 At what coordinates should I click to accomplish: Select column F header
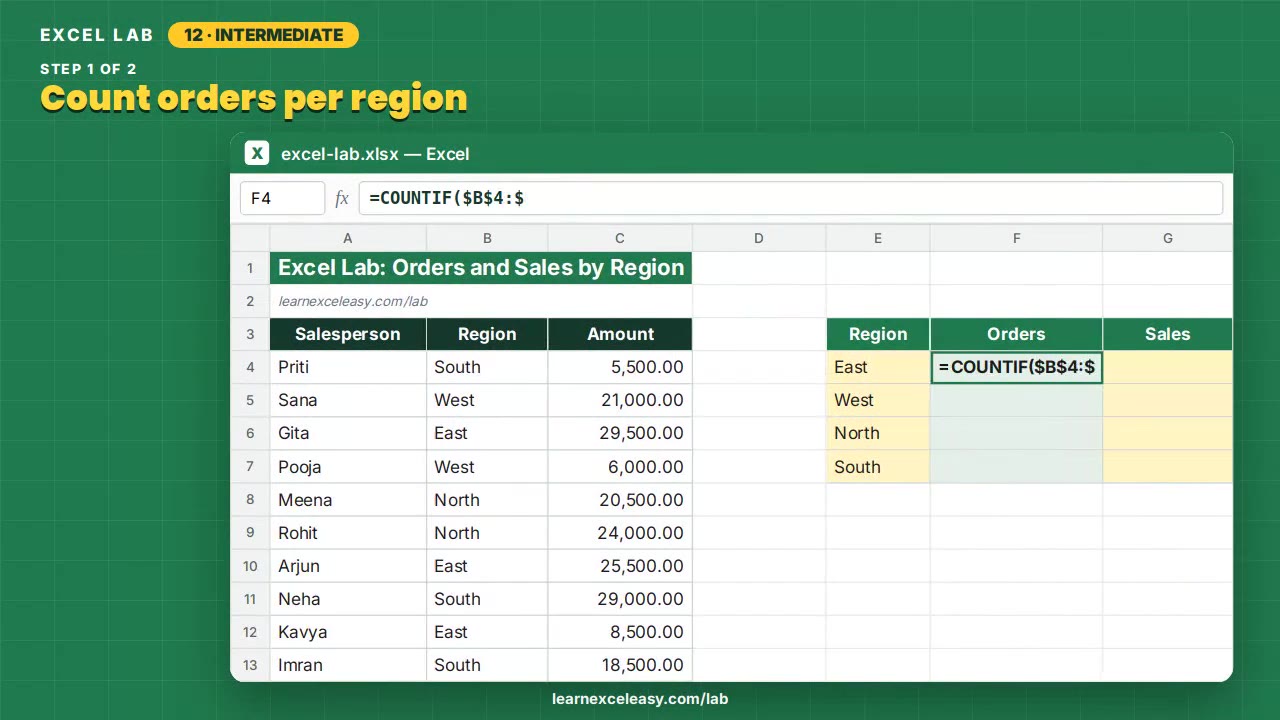[1016, 238]
